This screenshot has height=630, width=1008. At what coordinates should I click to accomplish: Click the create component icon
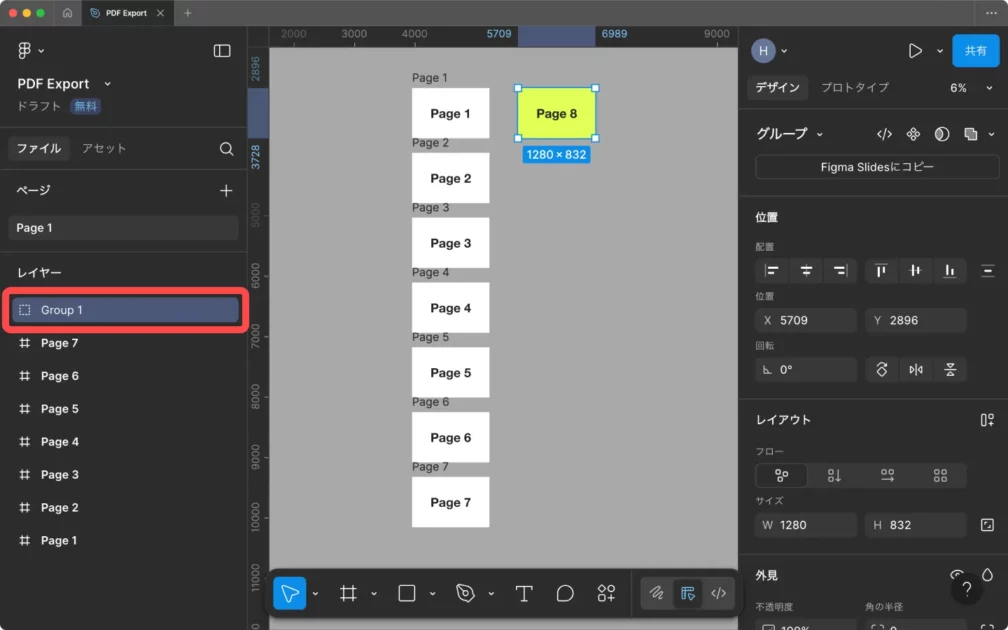[x=913, y=134]
